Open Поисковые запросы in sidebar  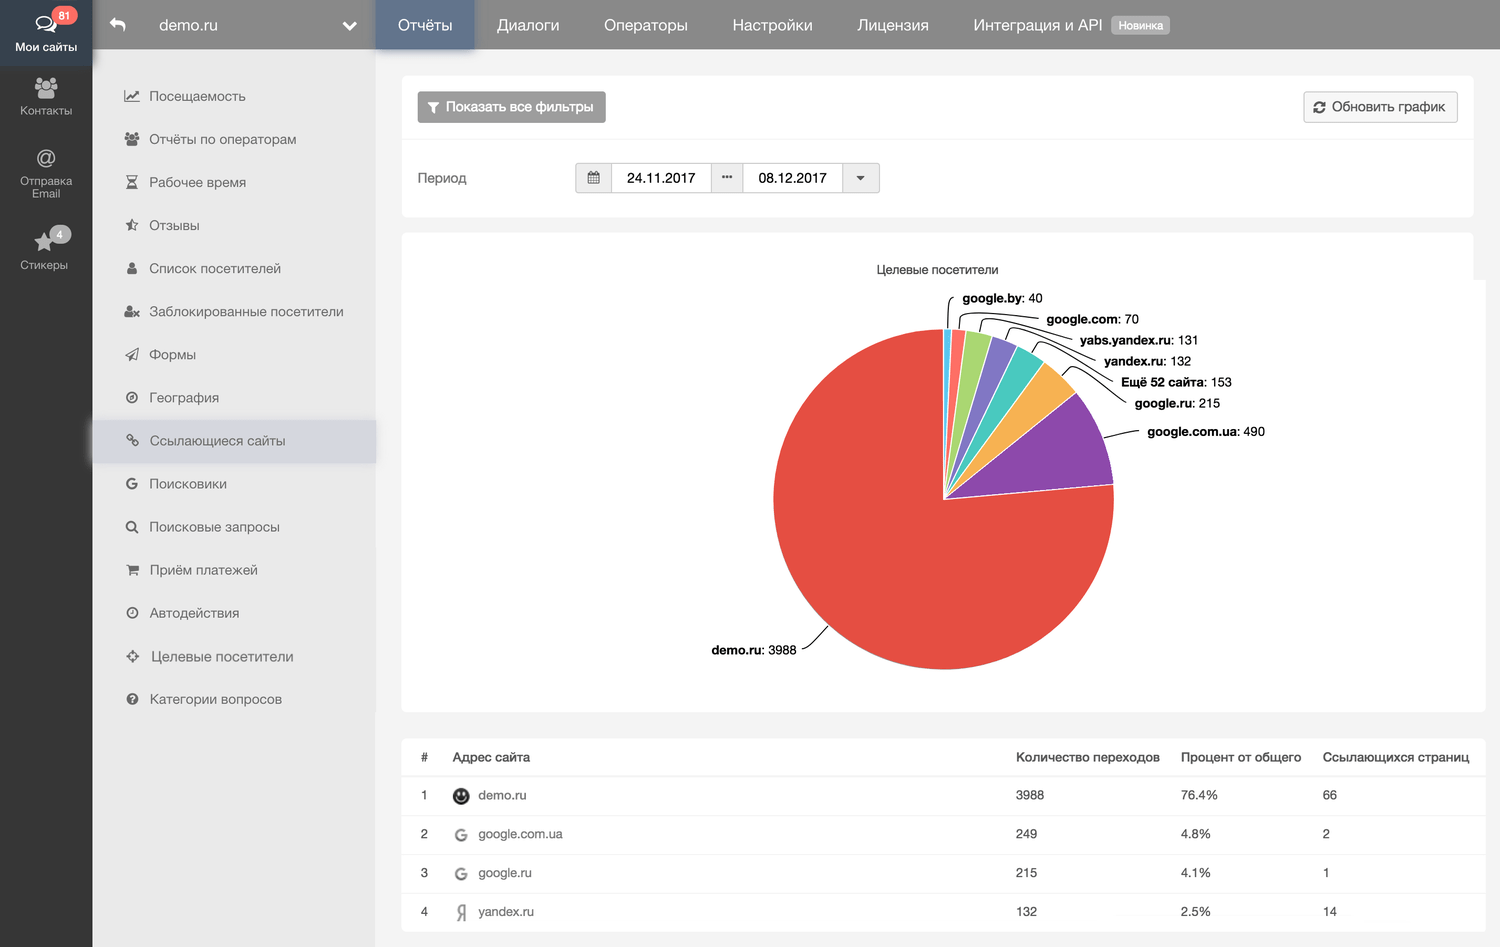(214, 527)
